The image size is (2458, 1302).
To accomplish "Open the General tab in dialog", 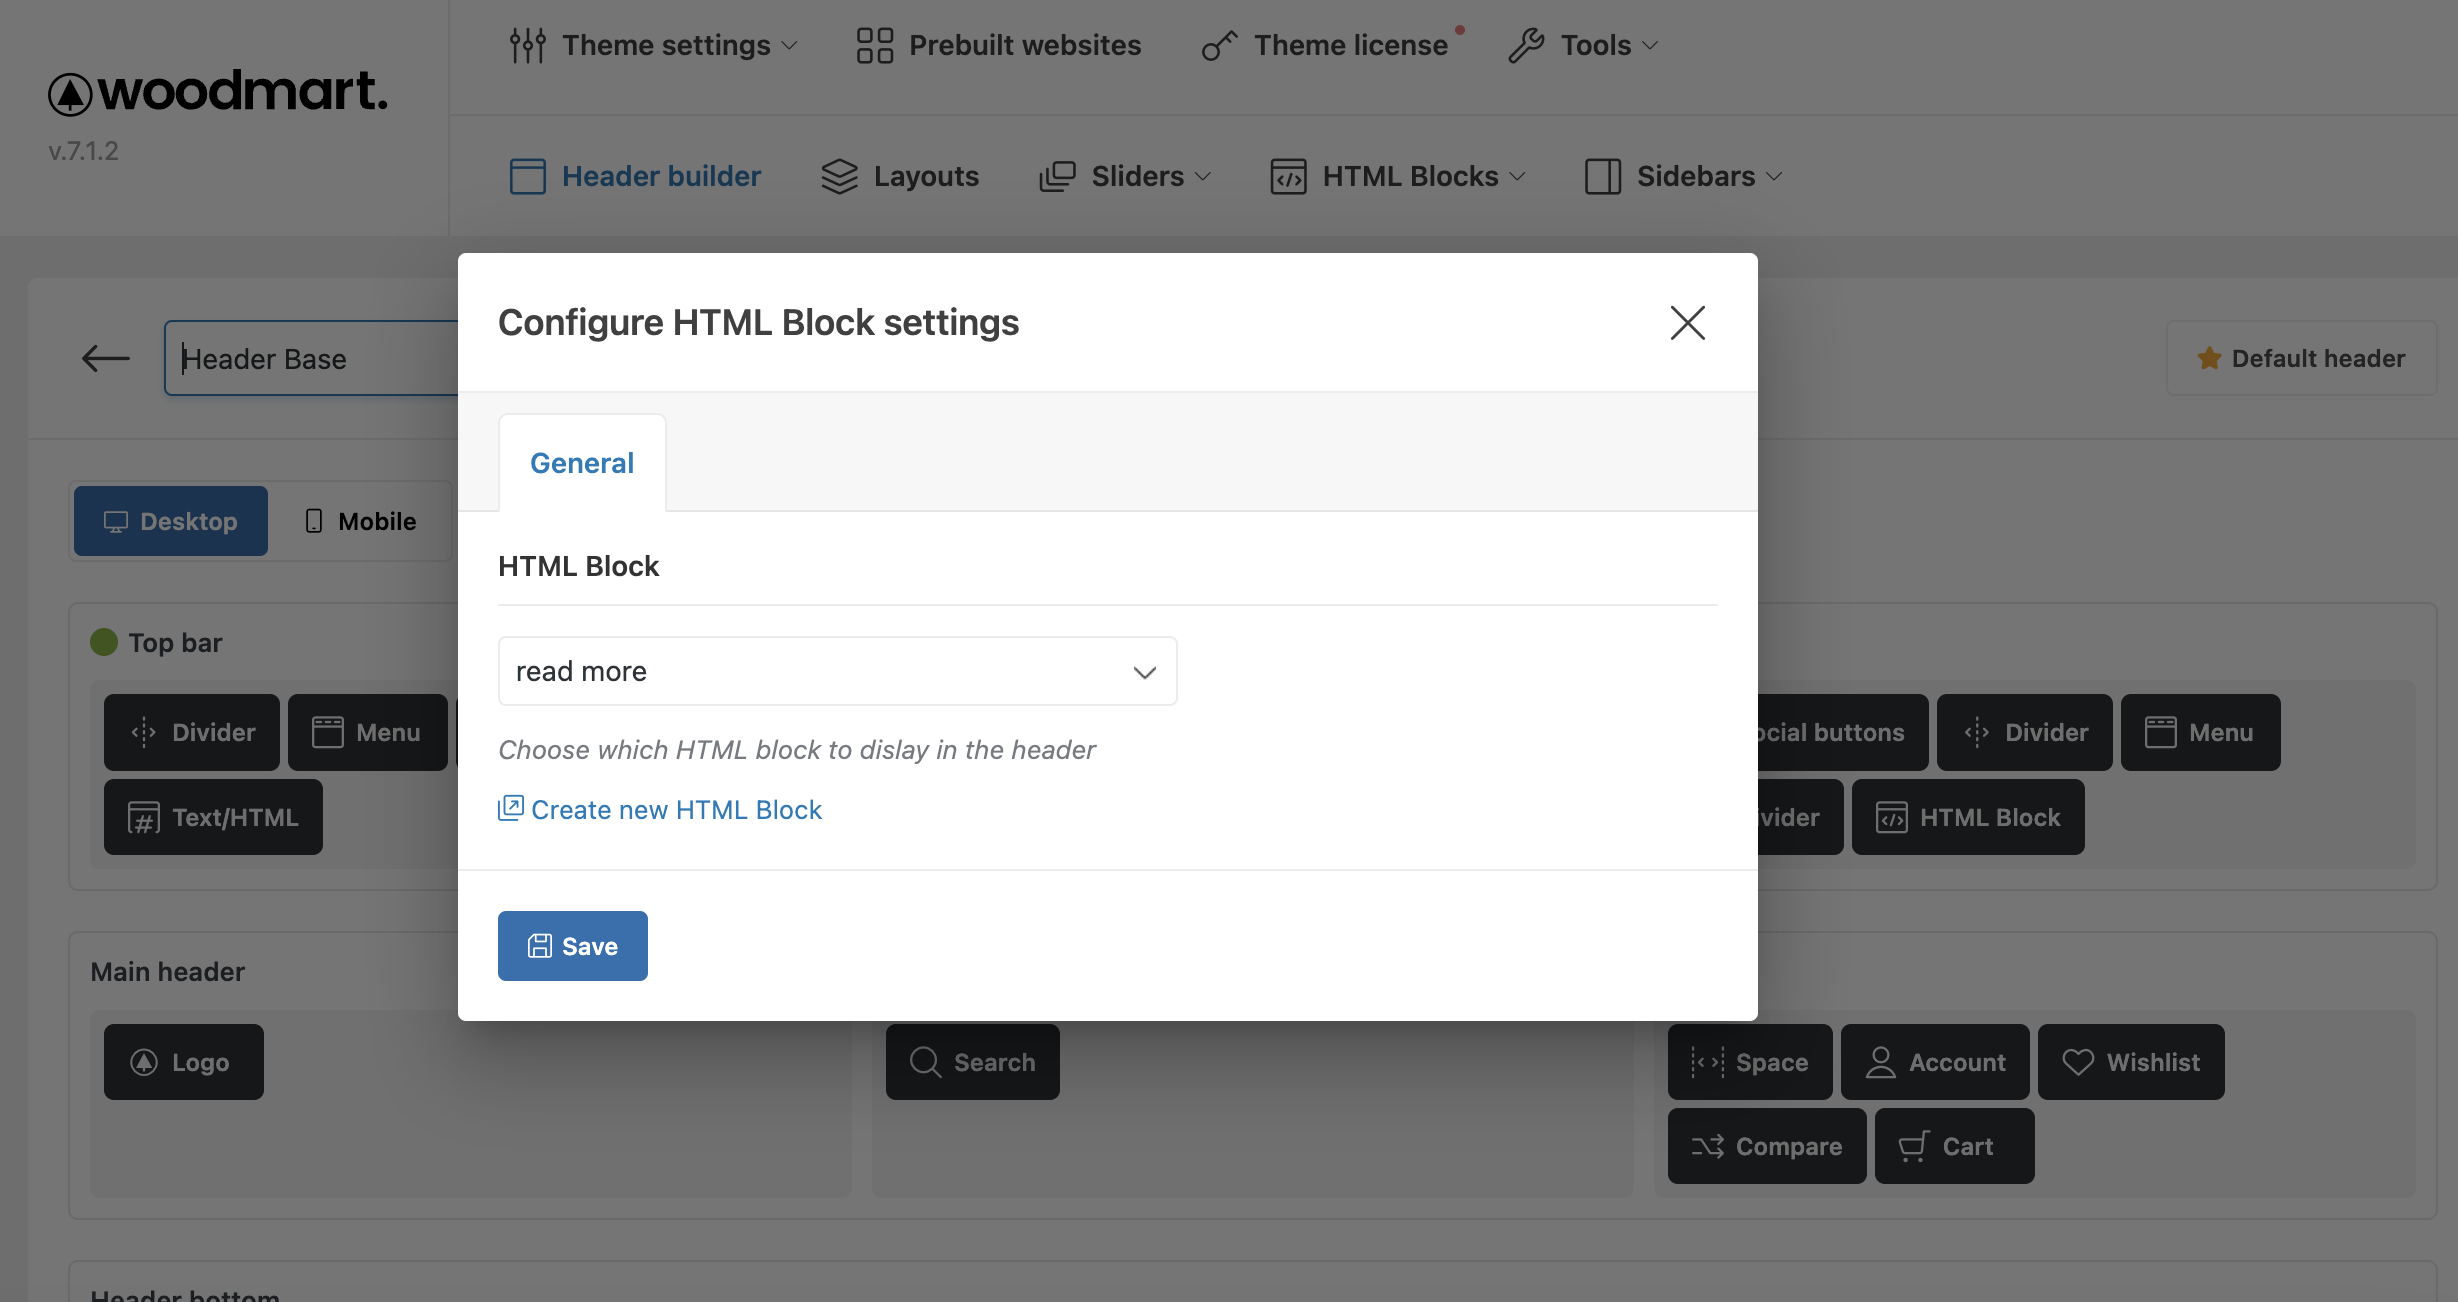I will 582,463.
